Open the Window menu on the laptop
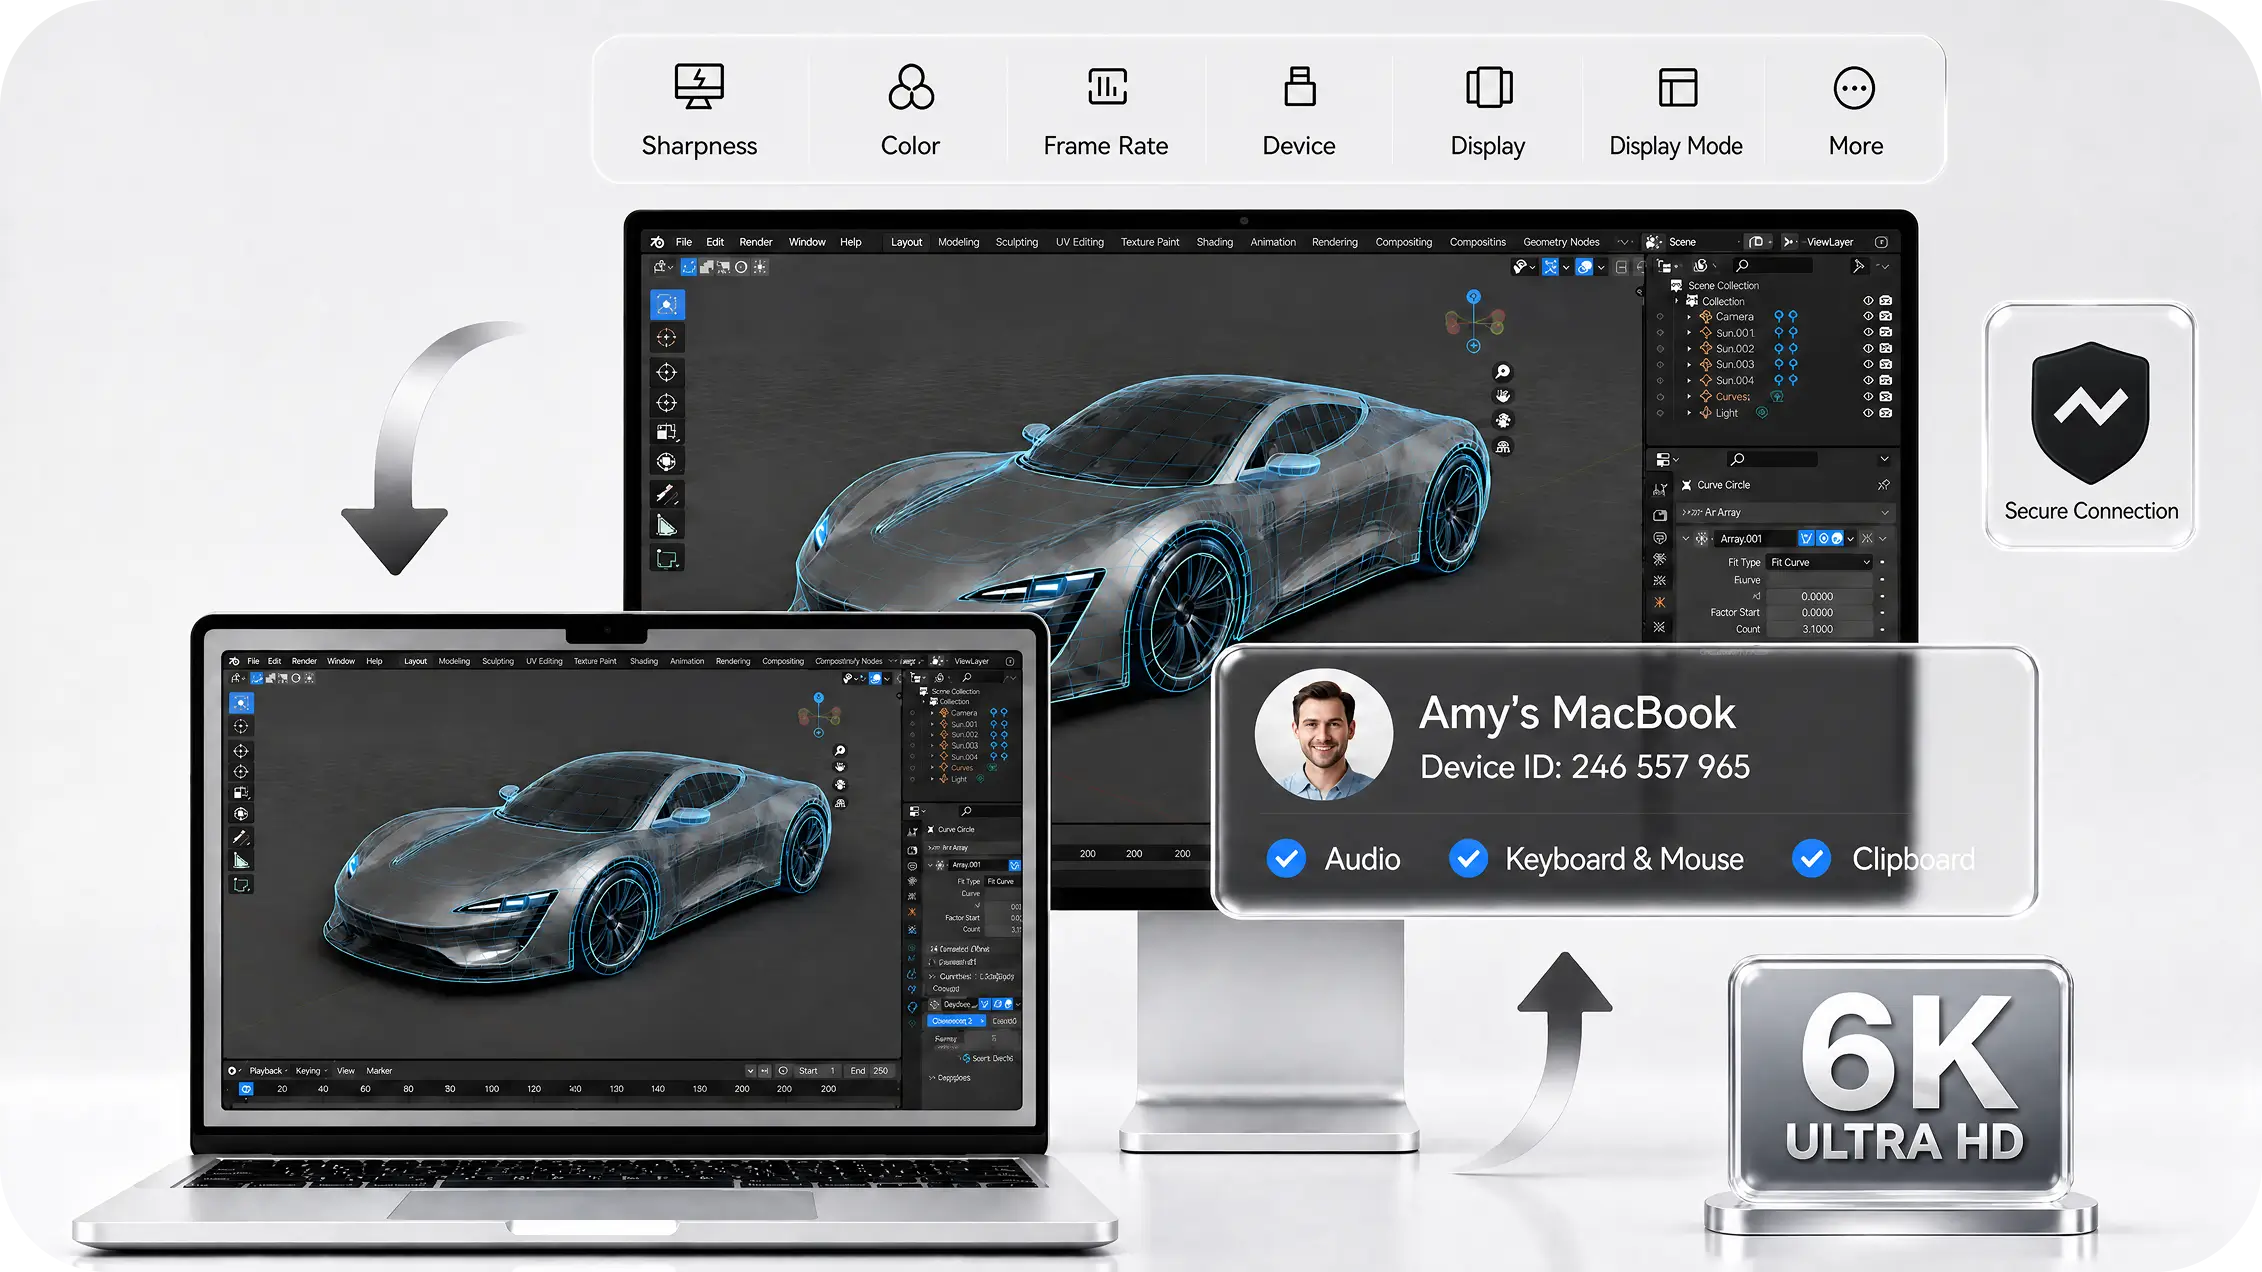Screen dimensions: 2262x1272 point(341,661)
